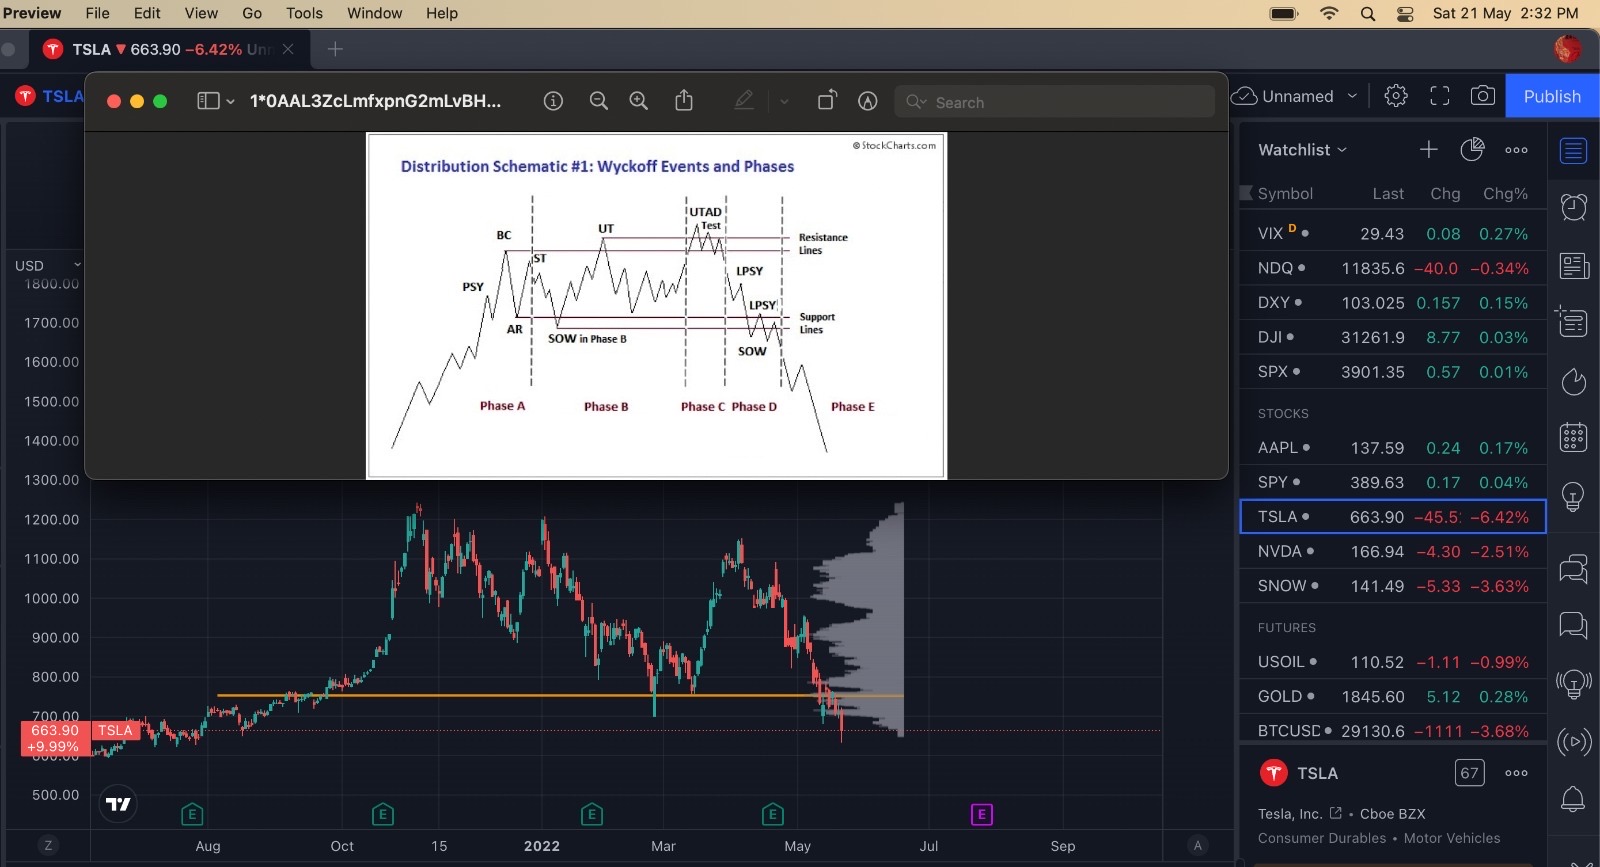Select the orange horizontal line on chart
Image resolution: width=1600 pixels, height=867 pixels.
[560, 695]
